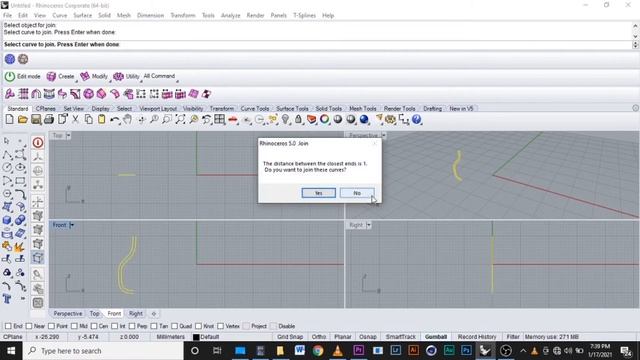This screenshot has width=640, height=360.
Task: Click the black Default layer color swatch
Action: (x=196, y=337)
